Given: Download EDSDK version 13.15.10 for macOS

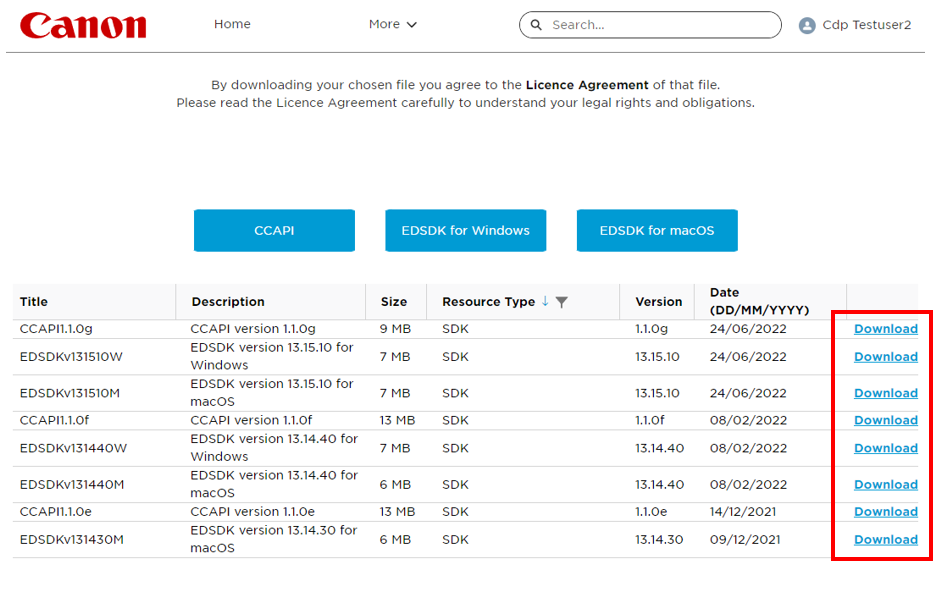Looking at the screenshot, I should 885,392.
